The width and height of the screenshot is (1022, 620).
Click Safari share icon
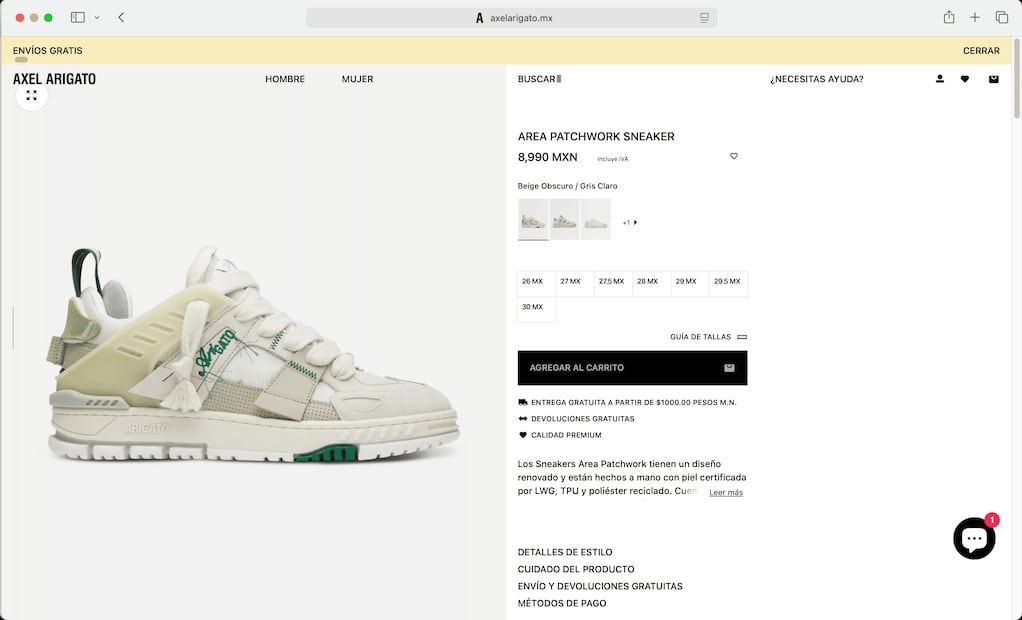tap(948, 18)
